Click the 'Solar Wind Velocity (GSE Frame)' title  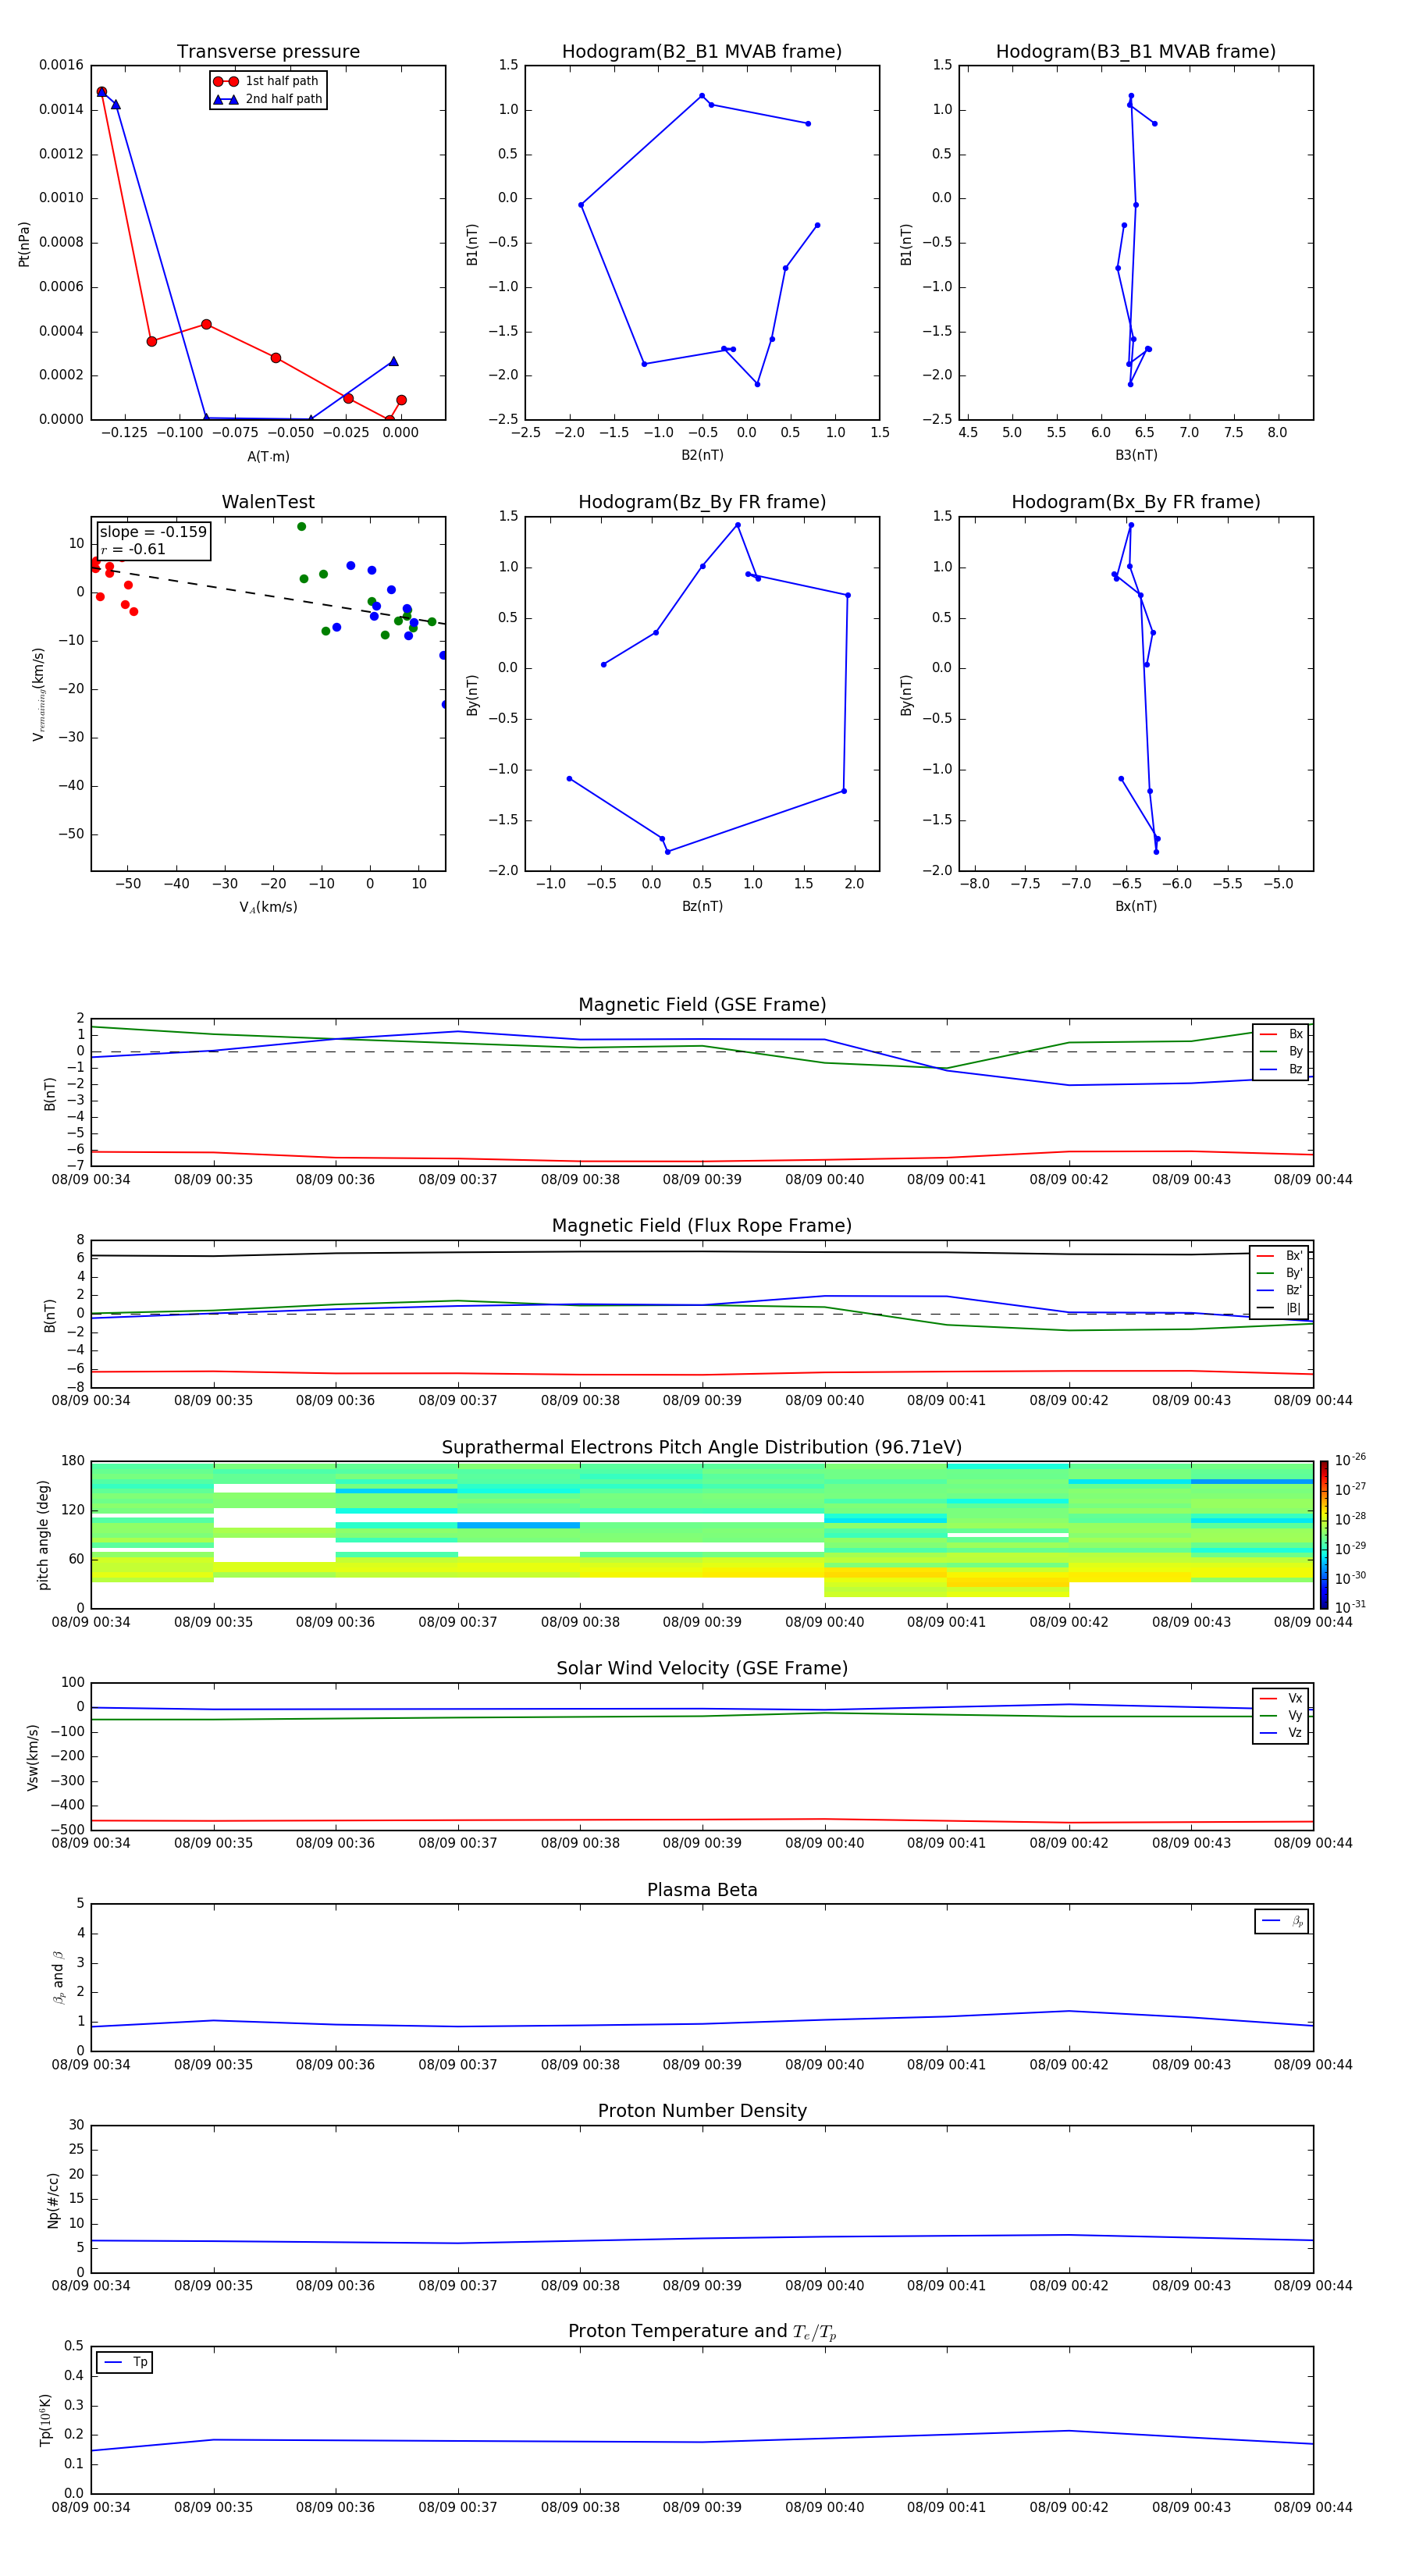702,1669
